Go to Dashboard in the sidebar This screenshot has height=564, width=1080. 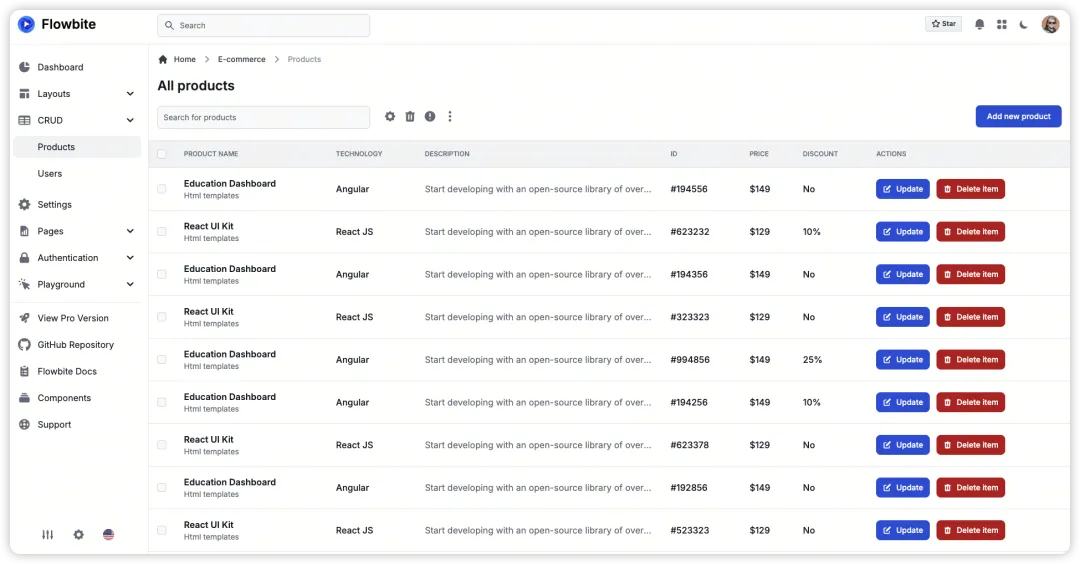[60, 67]
